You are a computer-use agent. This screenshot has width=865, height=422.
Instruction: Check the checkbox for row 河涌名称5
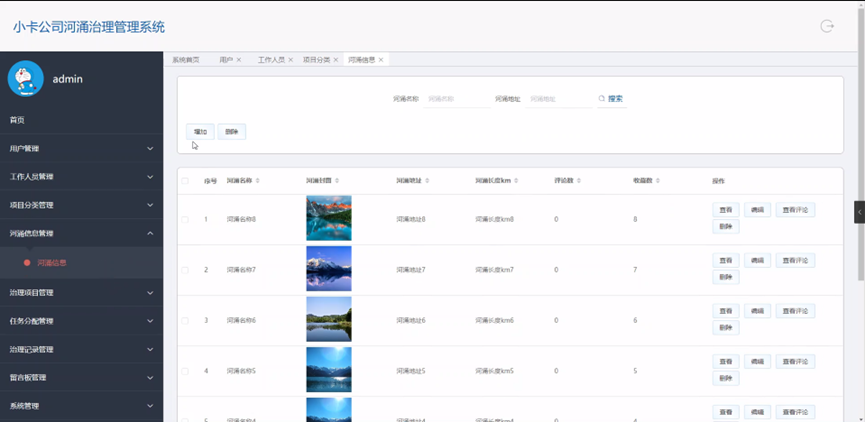(x=185, y=371)
